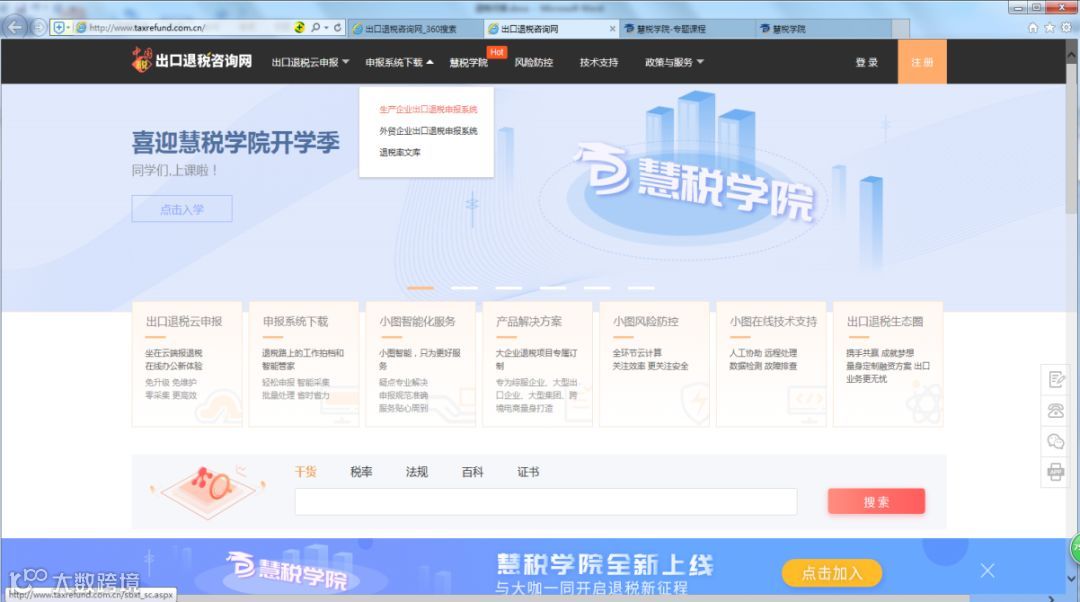Image resolution: width=1080 pixels, height=602 pixels.
Task: Open 技术支持 in the navigation bar
Action: tap(599, 62)
